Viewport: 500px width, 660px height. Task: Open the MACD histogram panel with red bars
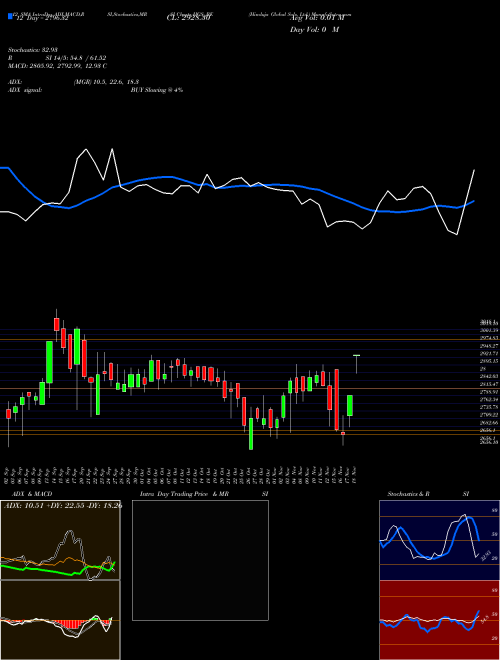click(x=60, y=620)
